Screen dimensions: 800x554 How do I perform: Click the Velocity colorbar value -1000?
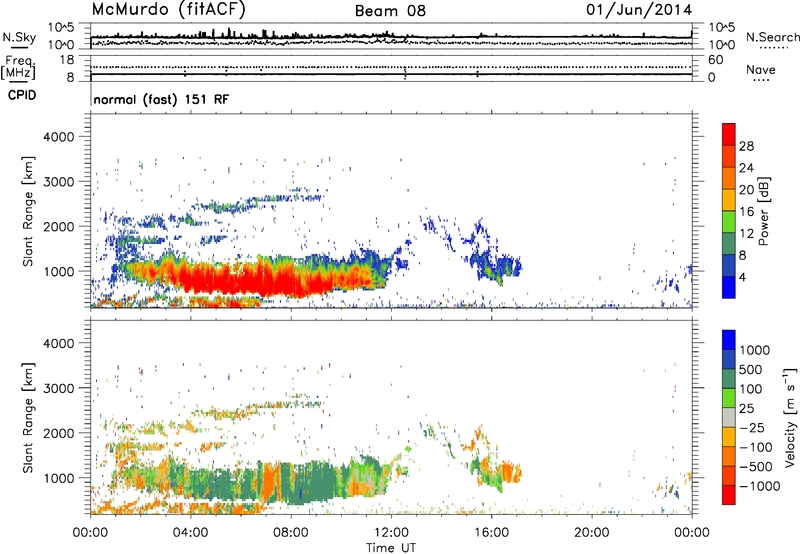[760, 486]
